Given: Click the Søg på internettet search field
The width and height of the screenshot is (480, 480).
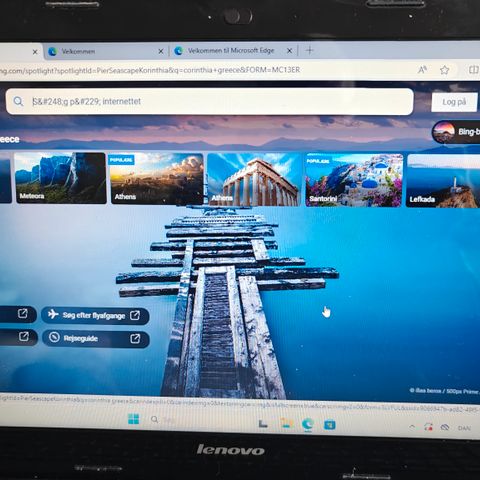Looking at the screenshot, I should (210, 102).
